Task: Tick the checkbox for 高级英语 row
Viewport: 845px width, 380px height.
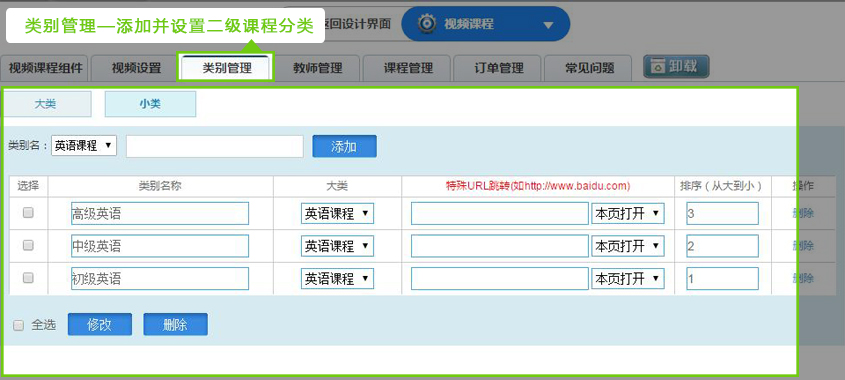Action: pyautogui.click(x=28, y=213)
